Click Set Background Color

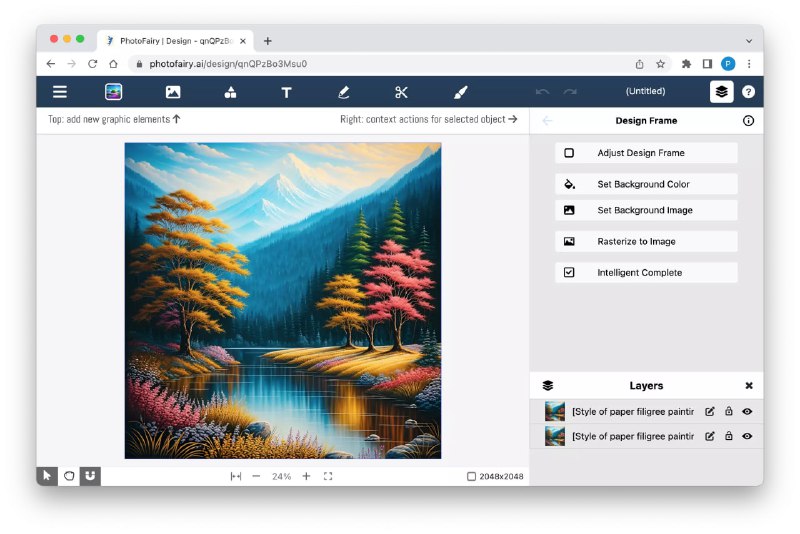tap(646, 184)
